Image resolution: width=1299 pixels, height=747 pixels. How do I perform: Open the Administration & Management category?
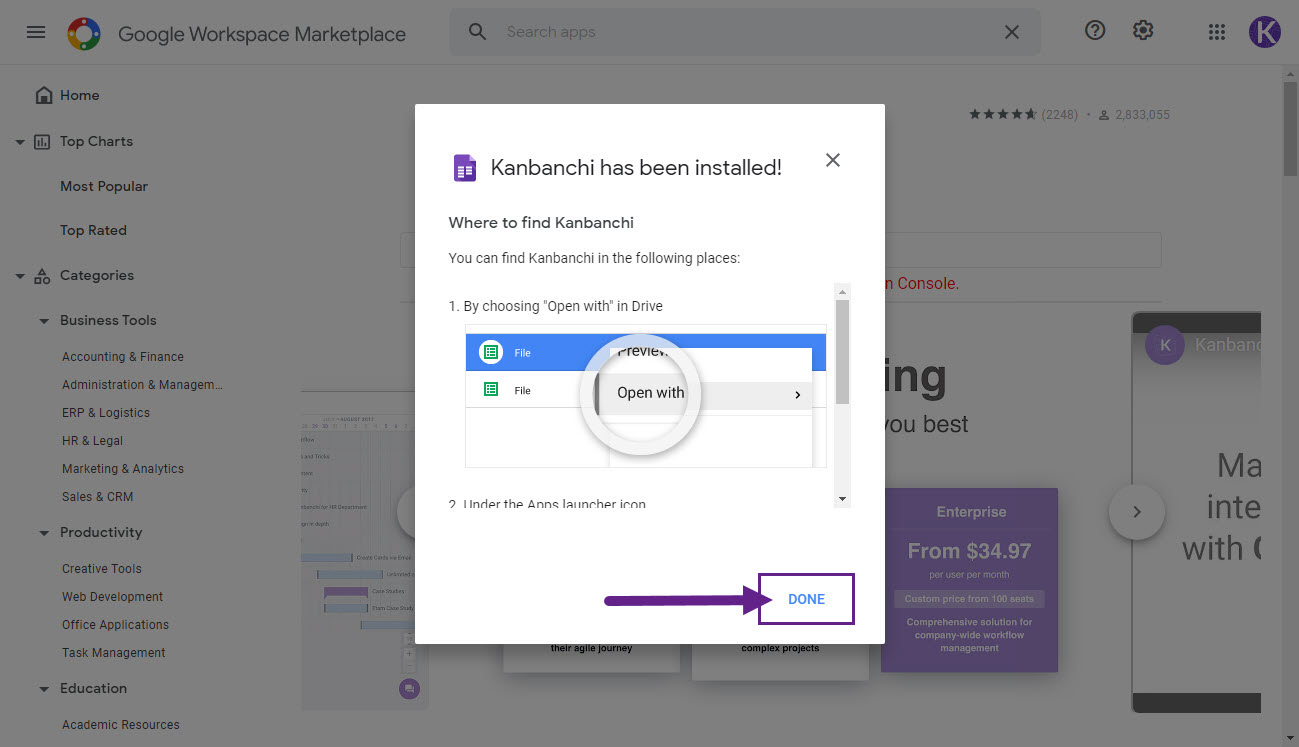pyautogui.click(x=142, y=385)
